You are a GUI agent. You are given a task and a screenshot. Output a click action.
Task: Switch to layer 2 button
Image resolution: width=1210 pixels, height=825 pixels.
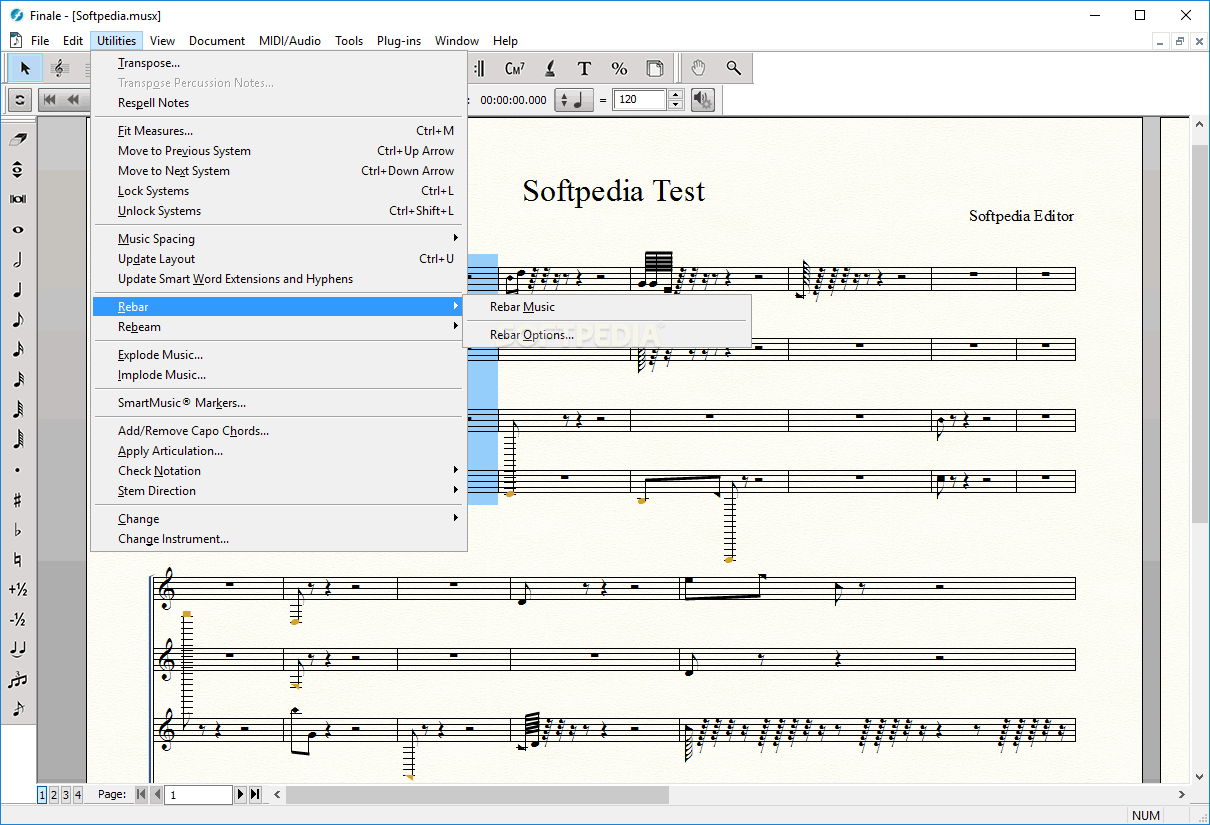[54, 795]
